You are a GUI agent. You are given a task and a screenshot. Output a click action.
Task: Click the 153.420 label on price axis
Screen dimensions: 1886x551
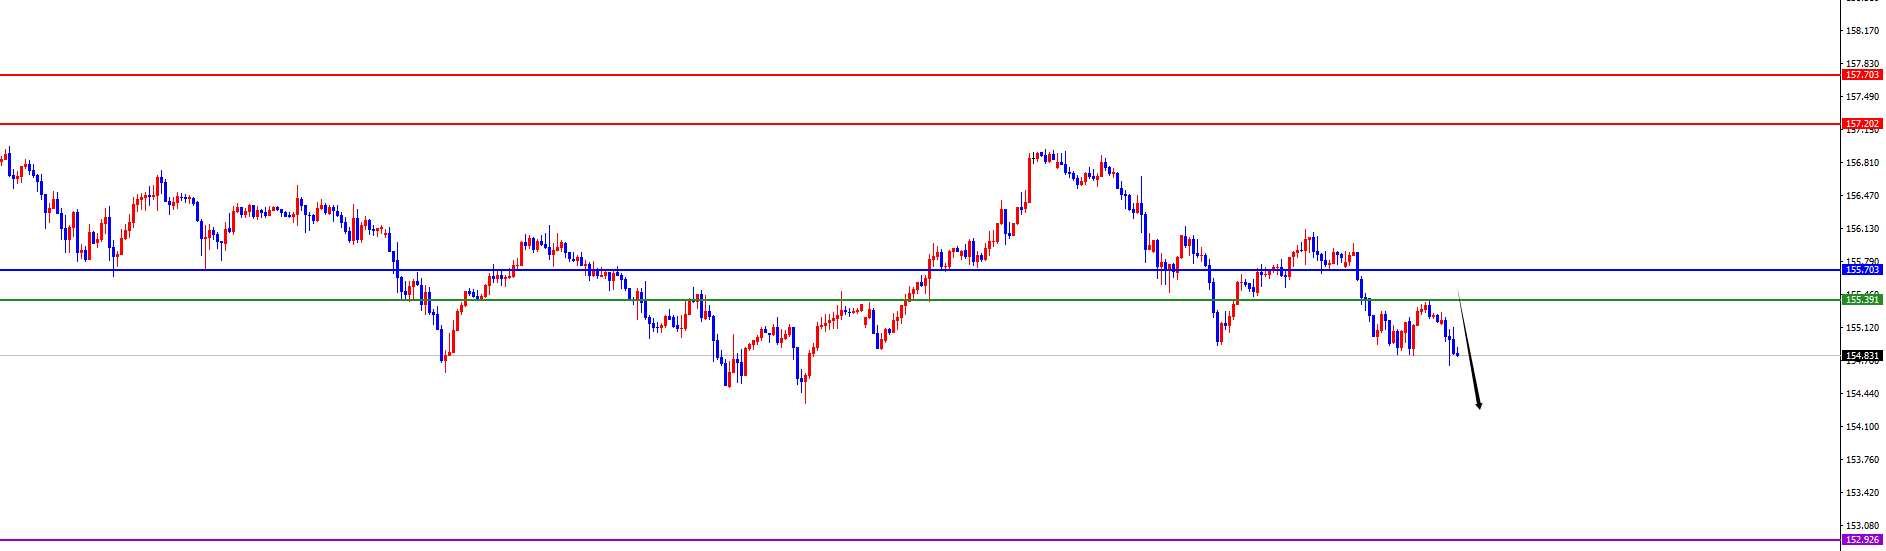[1862, 493]
